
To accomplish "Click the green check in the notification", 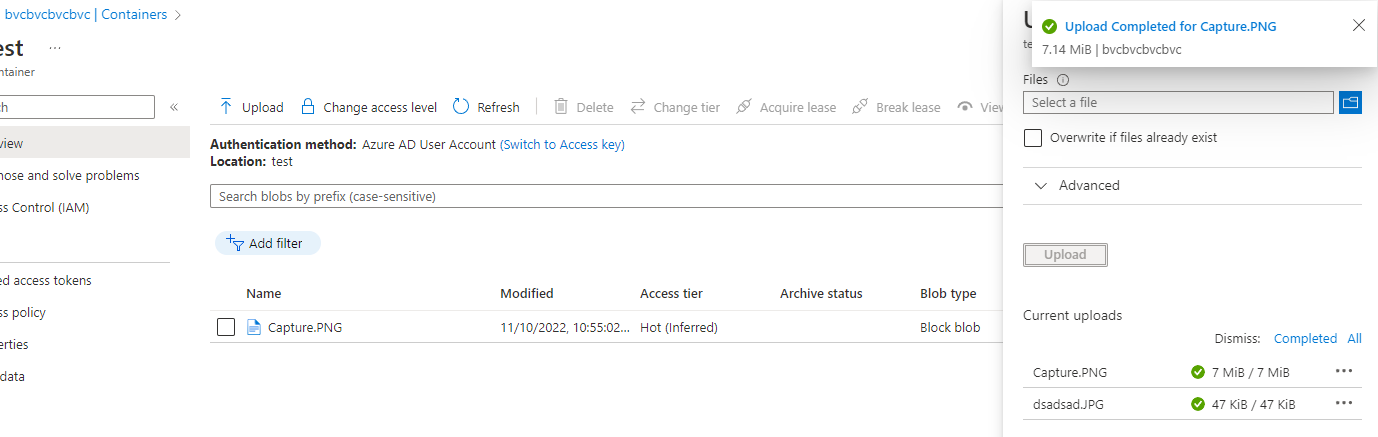I will click(x=1049, y=27).
